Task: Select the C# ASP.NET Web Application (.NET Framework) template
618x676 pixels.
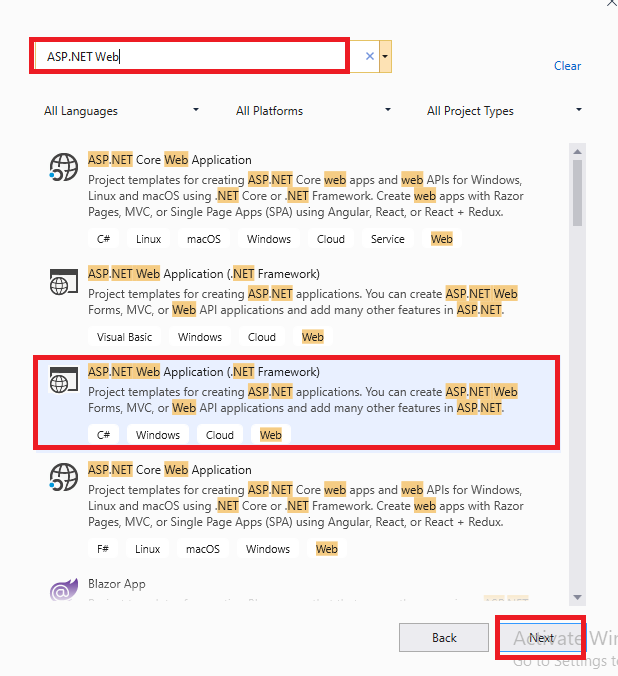Action: (296, 402)
